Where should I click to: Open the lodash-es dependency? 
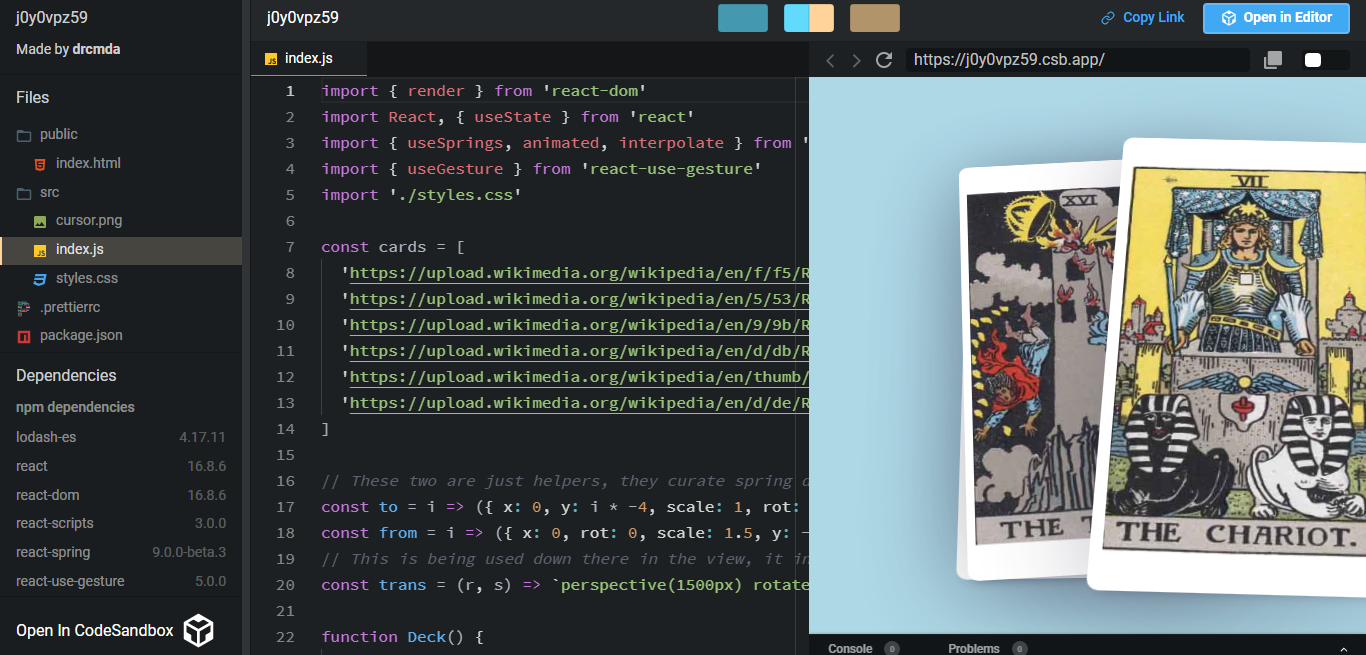[x=121, y=437]
